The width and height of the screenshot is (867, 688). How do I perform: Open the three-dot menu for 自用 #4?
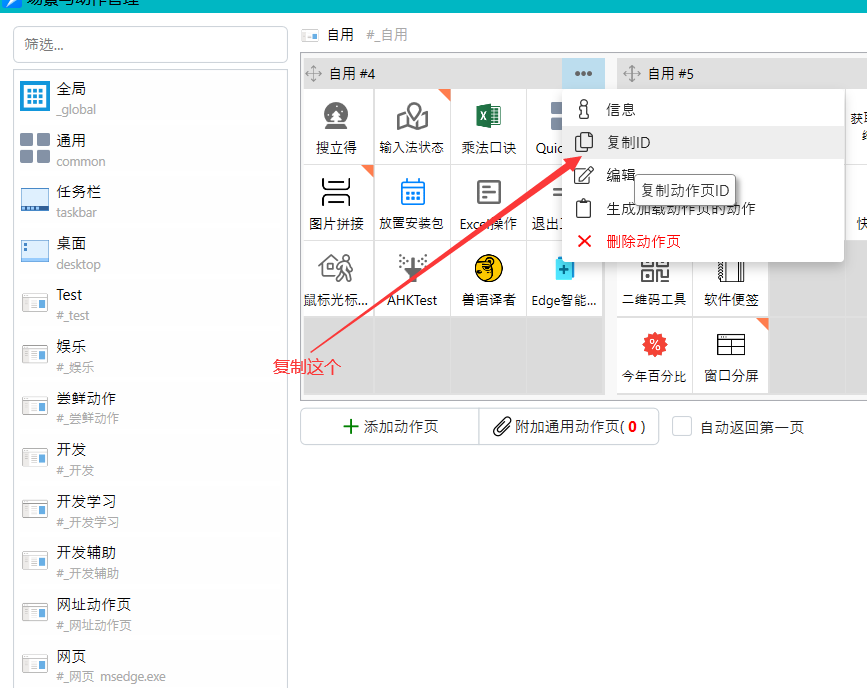pyautogui.click(x=583, y=74)
